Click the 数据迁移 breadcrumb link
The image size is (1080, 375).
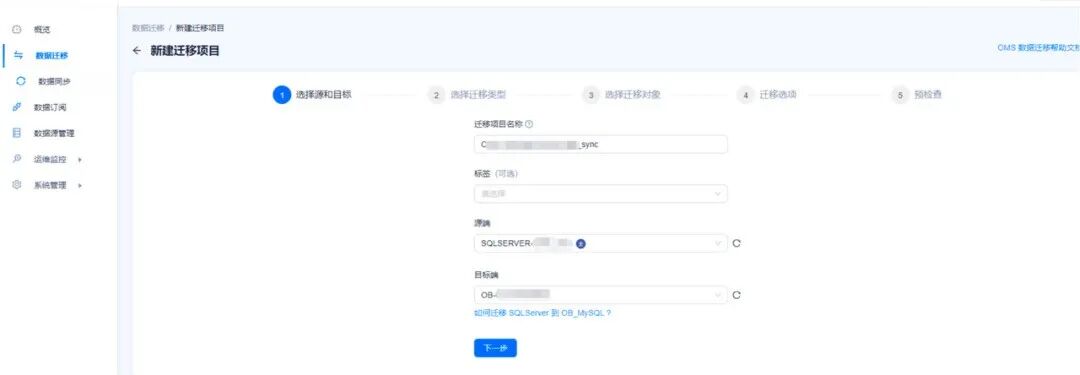click(x=148, y=28)
